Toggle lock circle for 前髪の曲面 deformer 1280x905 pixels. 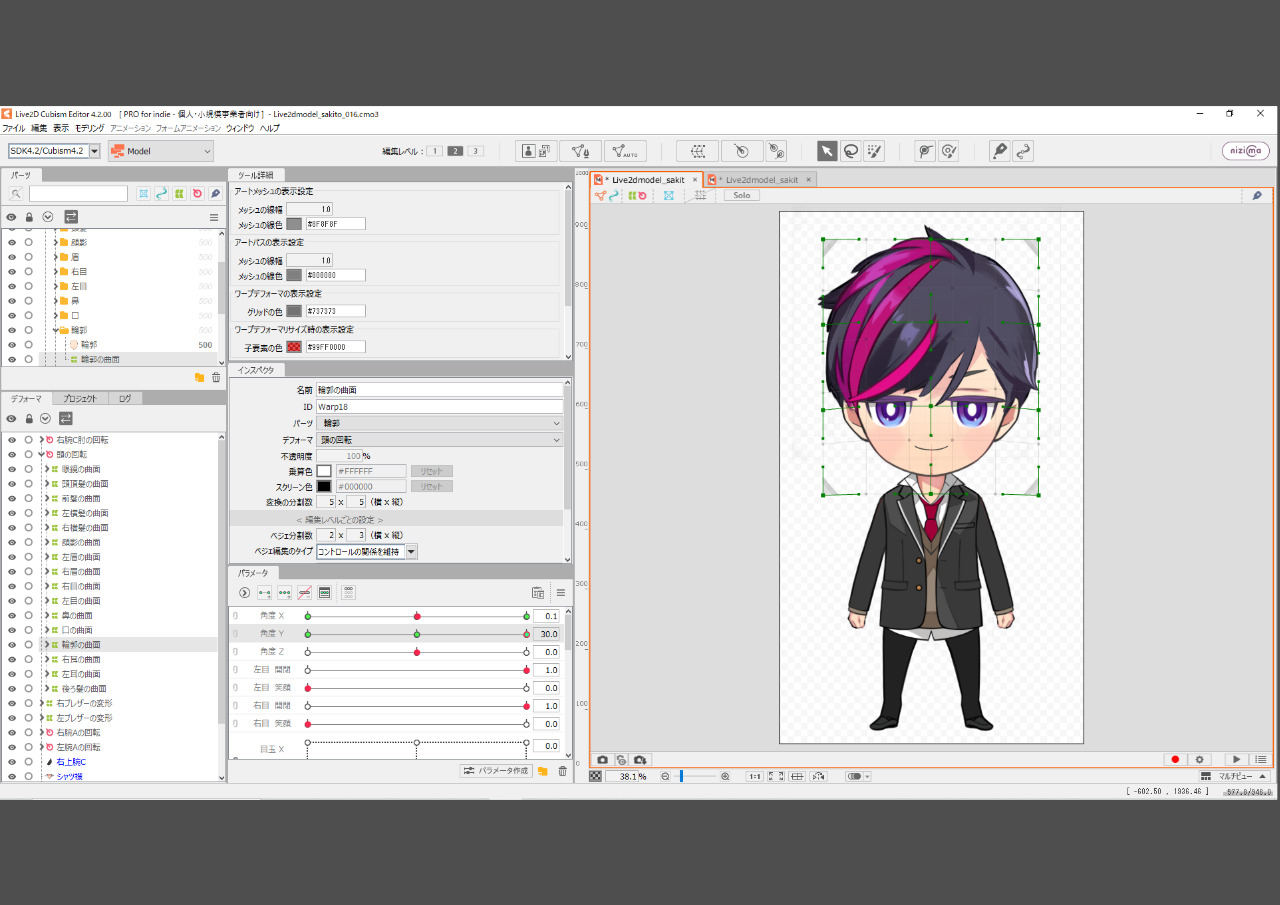(x=29, y=498)
